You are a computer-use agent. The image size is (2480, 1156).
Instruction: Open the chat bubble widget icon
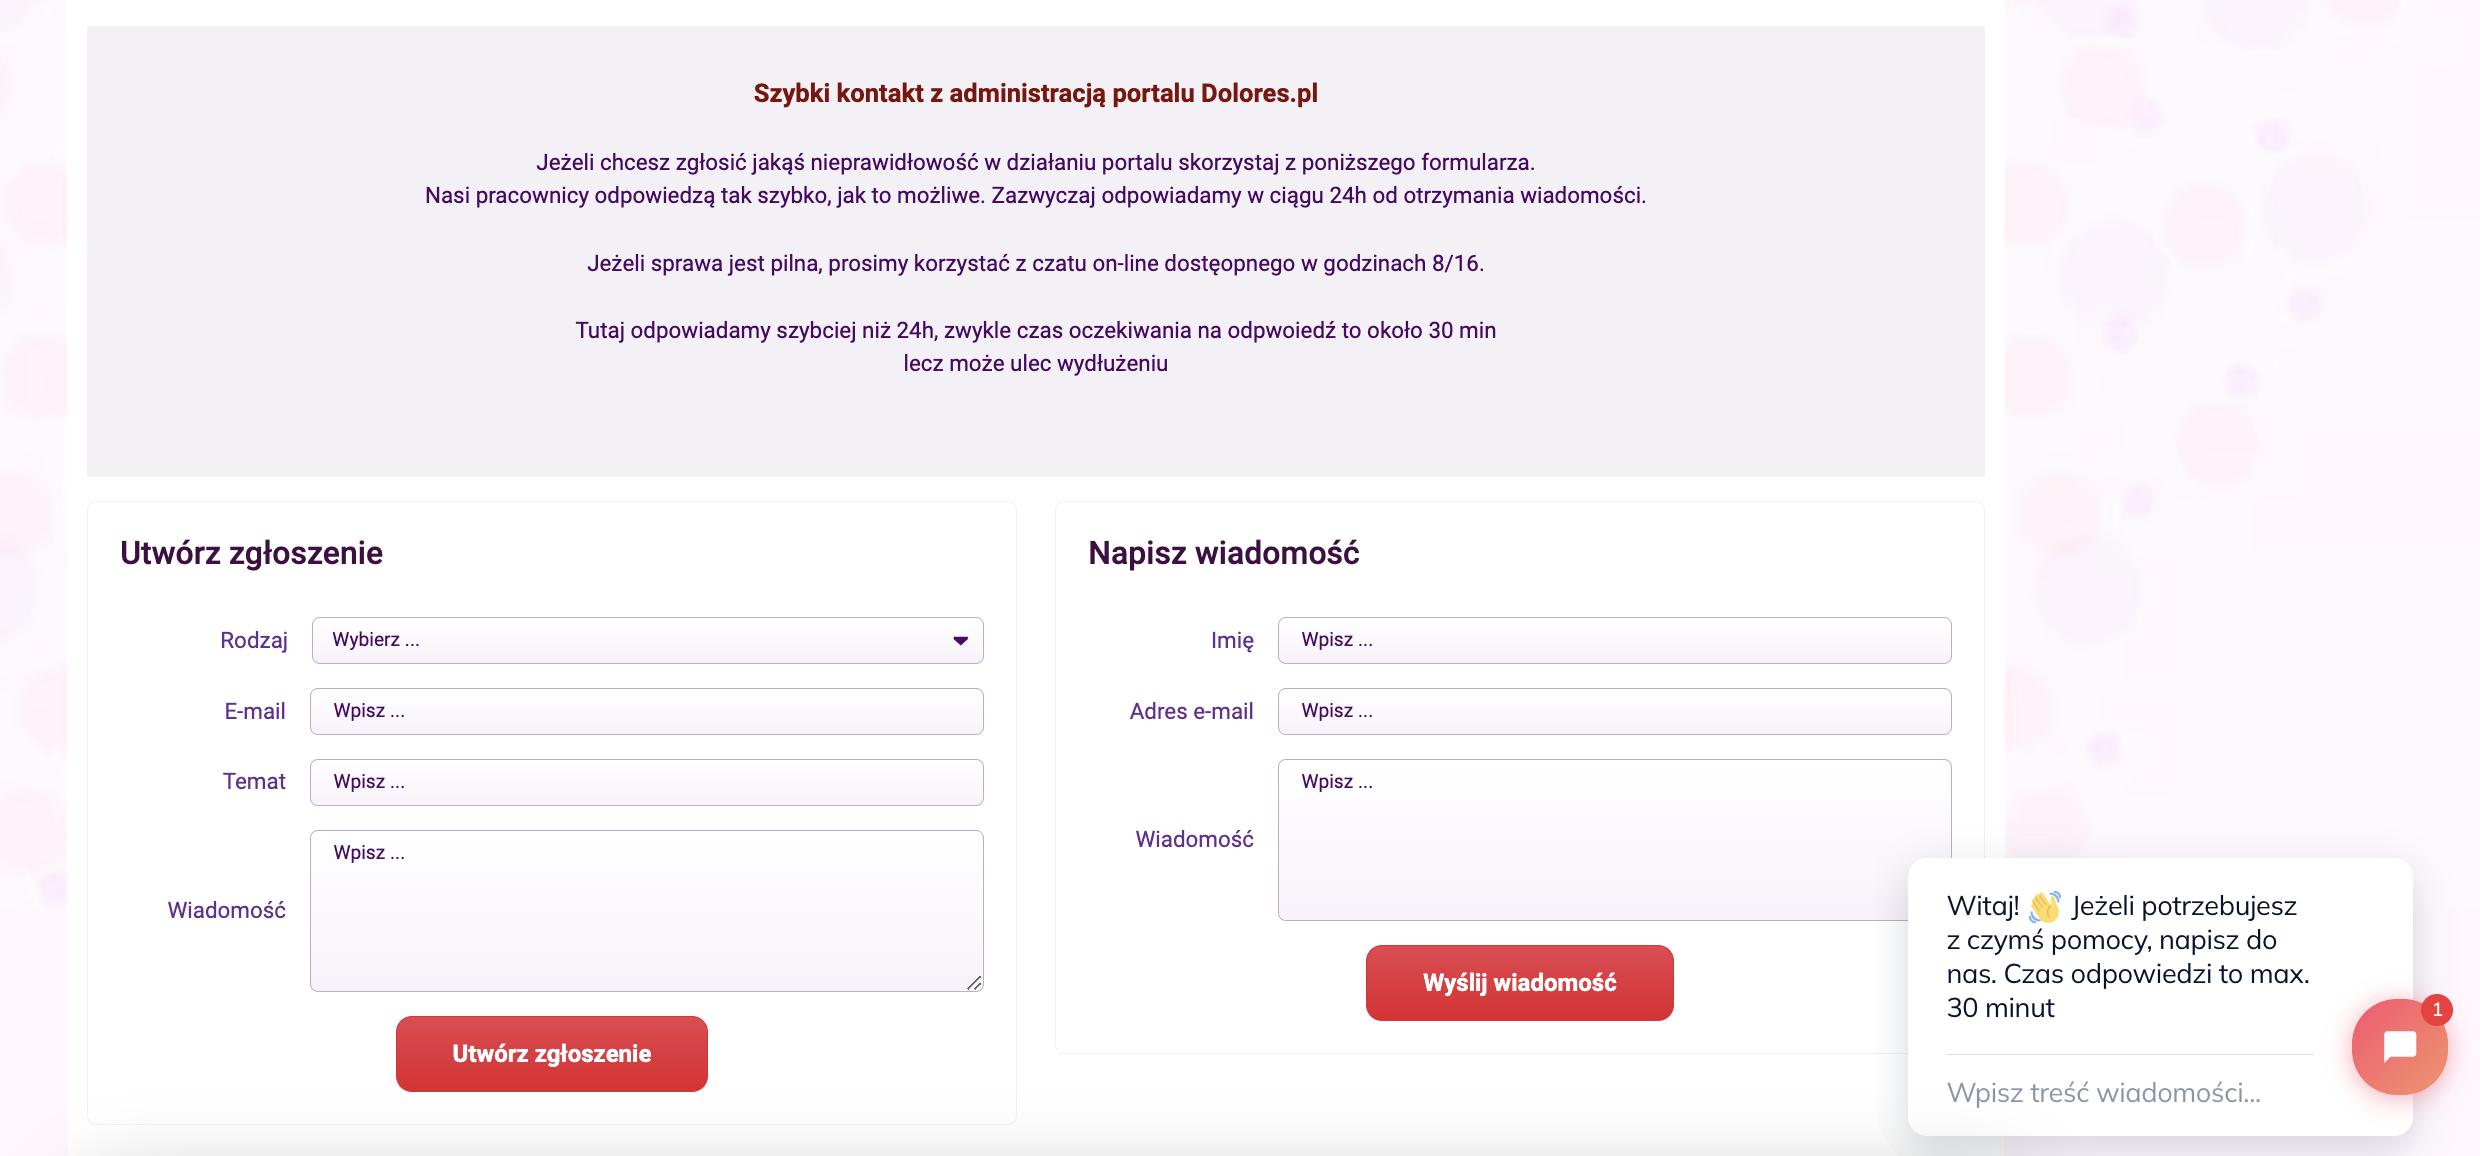coord(2399,1047)
